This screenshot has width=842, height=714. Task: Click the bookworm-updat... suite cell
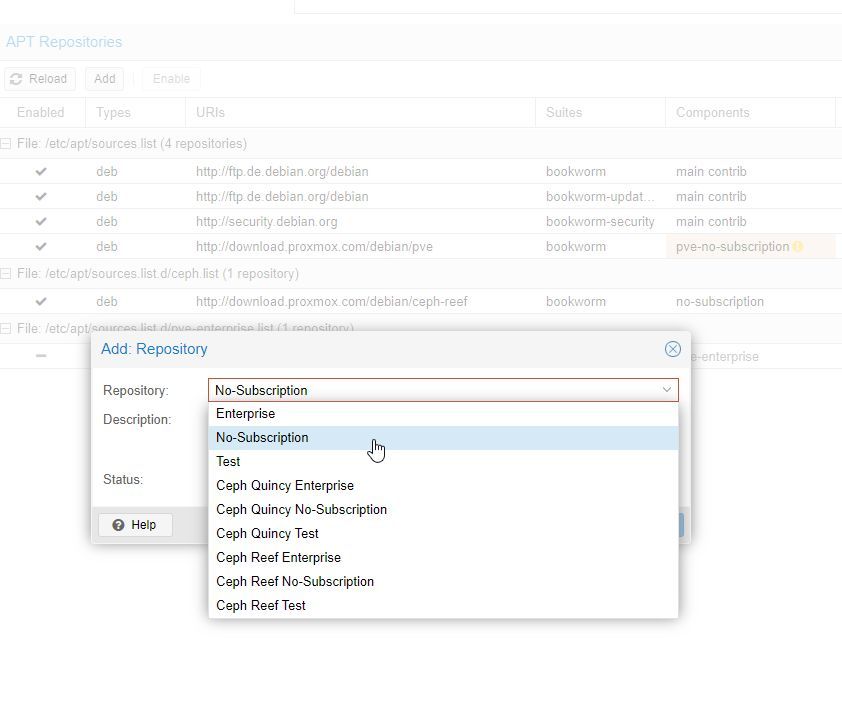[600, 196]
